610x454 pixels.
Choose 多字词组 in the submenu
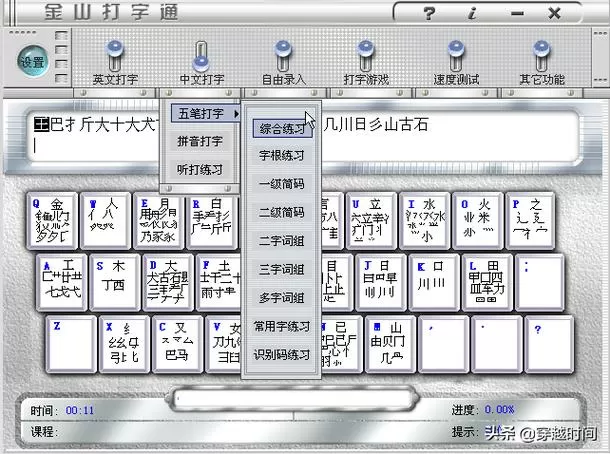[x=282, y=298]
